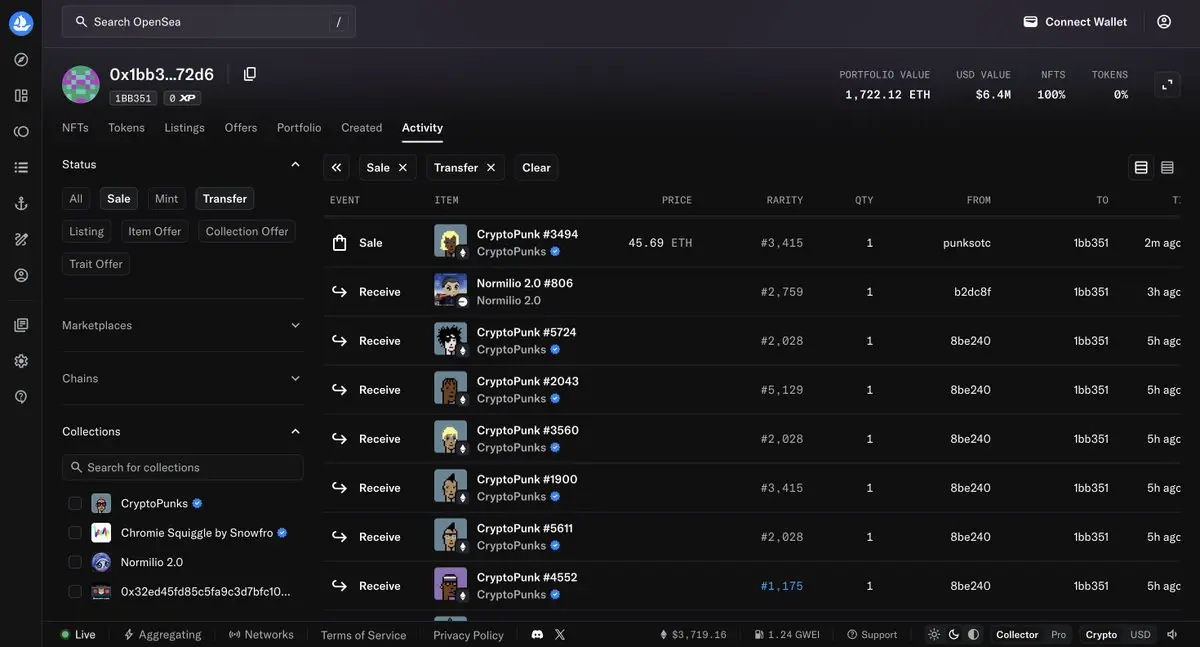Image resolution: width=1200 pixels, height=647 pixels.
Task: Select the All status filter
Action: (x=76, y=199)
